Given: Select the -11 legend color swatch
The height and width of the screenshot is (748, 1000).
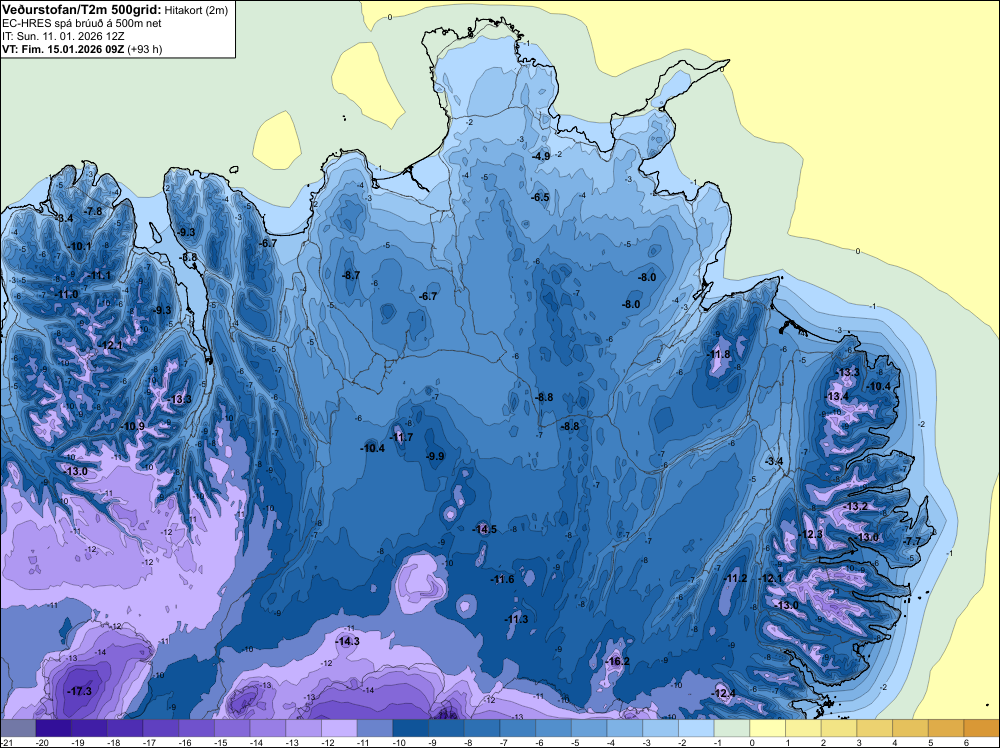Looking at the screenshot, I should pyautogui.click(x=375, y=728).
